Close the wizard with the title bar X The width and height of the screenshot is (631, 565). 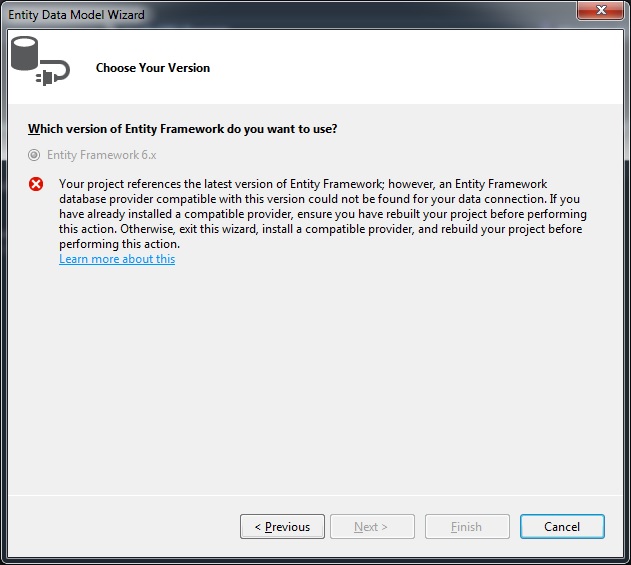601,10
